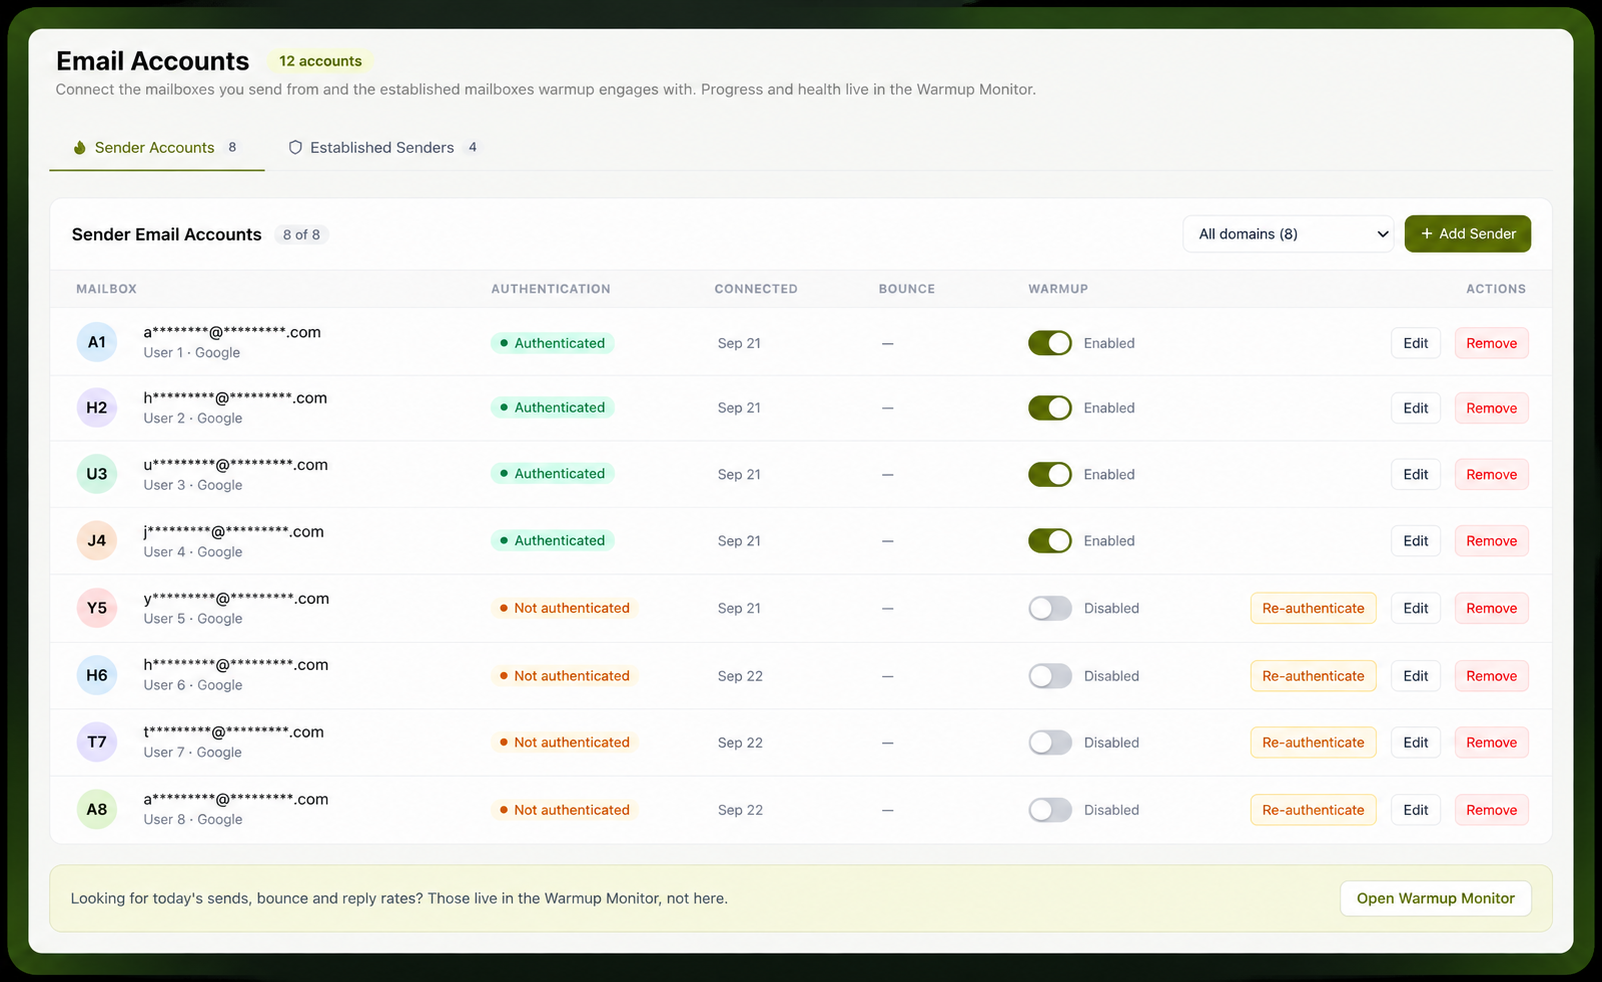Viewport: 1602px width, 982px height.
Task: Click the AUTHENTICATION column header
Action: (x=550, y=289)
